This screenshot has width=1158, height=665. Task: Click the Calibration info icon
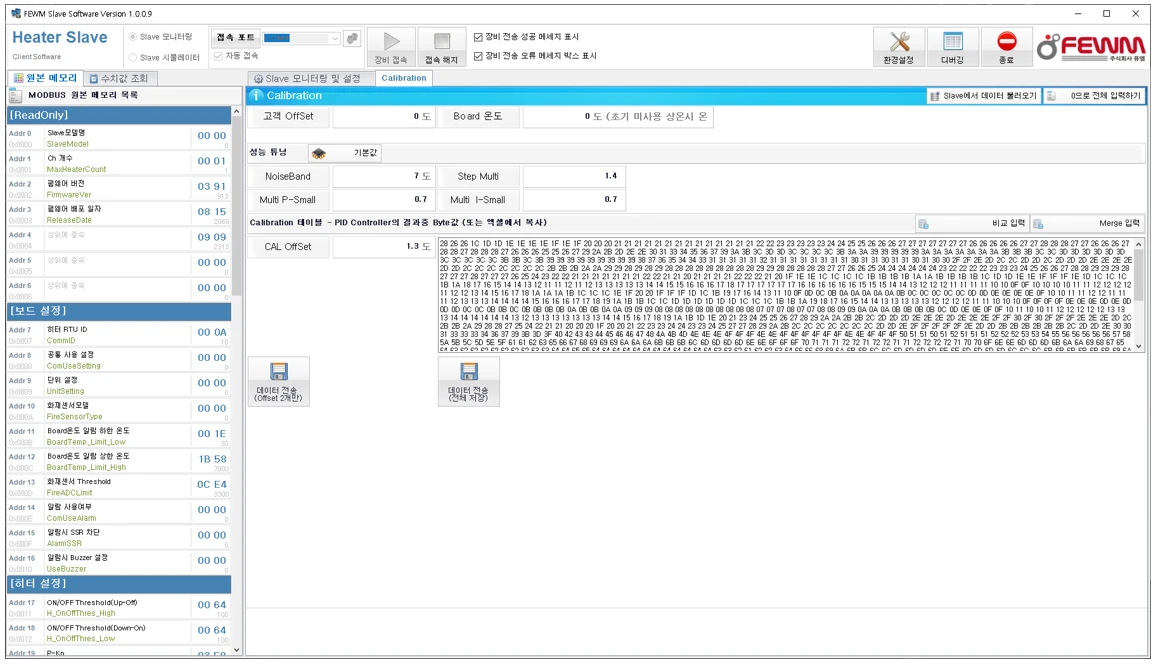coord(256,95)
